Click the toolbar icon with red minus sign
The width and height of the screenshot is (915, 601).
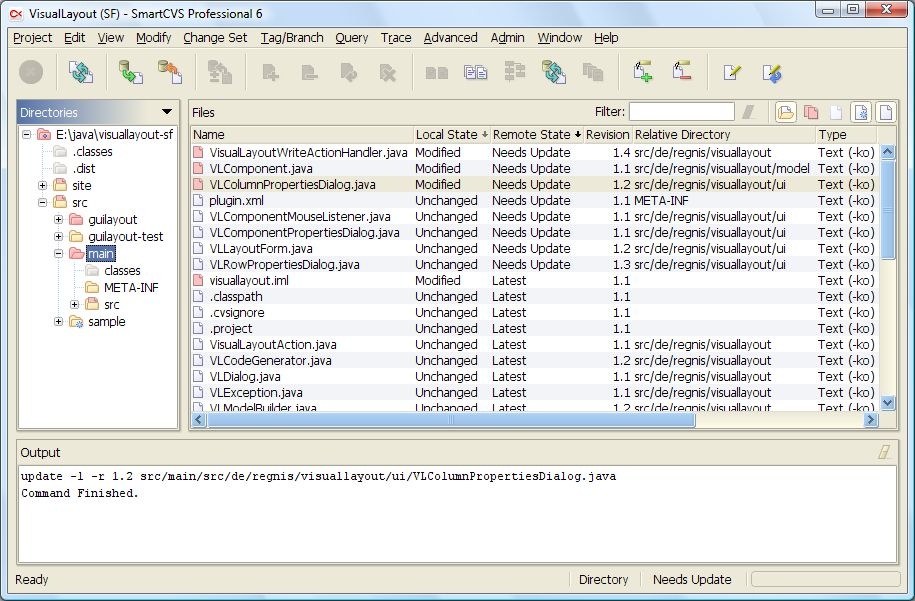coord(682,72)
